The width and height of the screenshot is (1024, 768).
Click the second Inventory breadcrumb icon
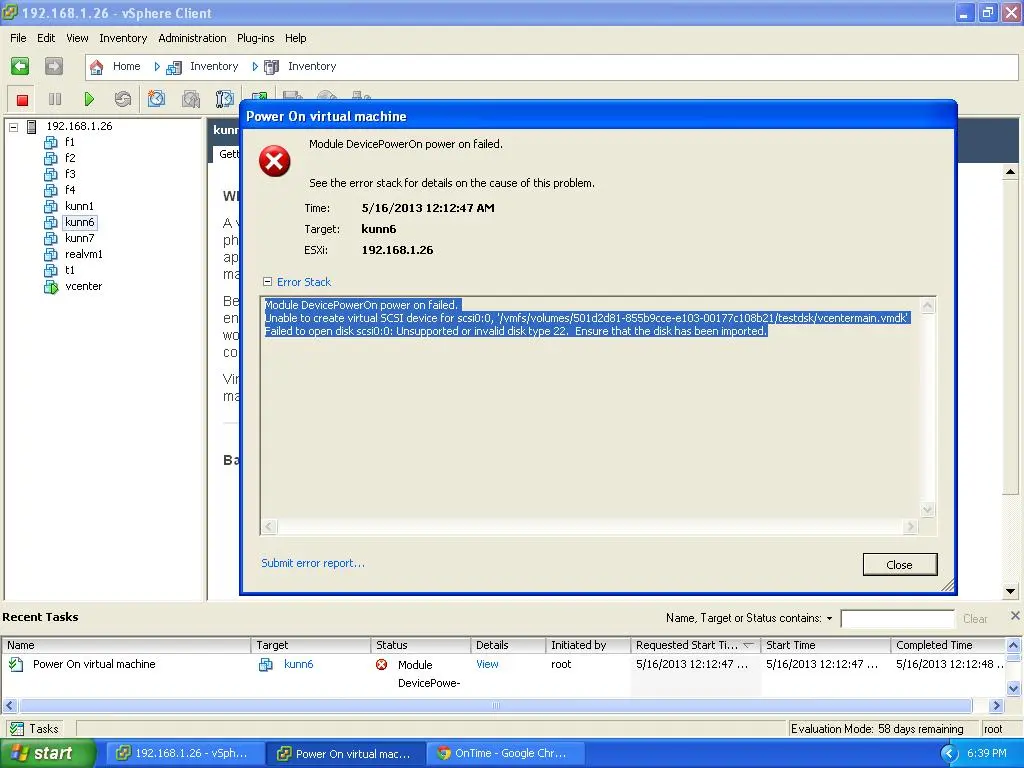pos(272,67)
